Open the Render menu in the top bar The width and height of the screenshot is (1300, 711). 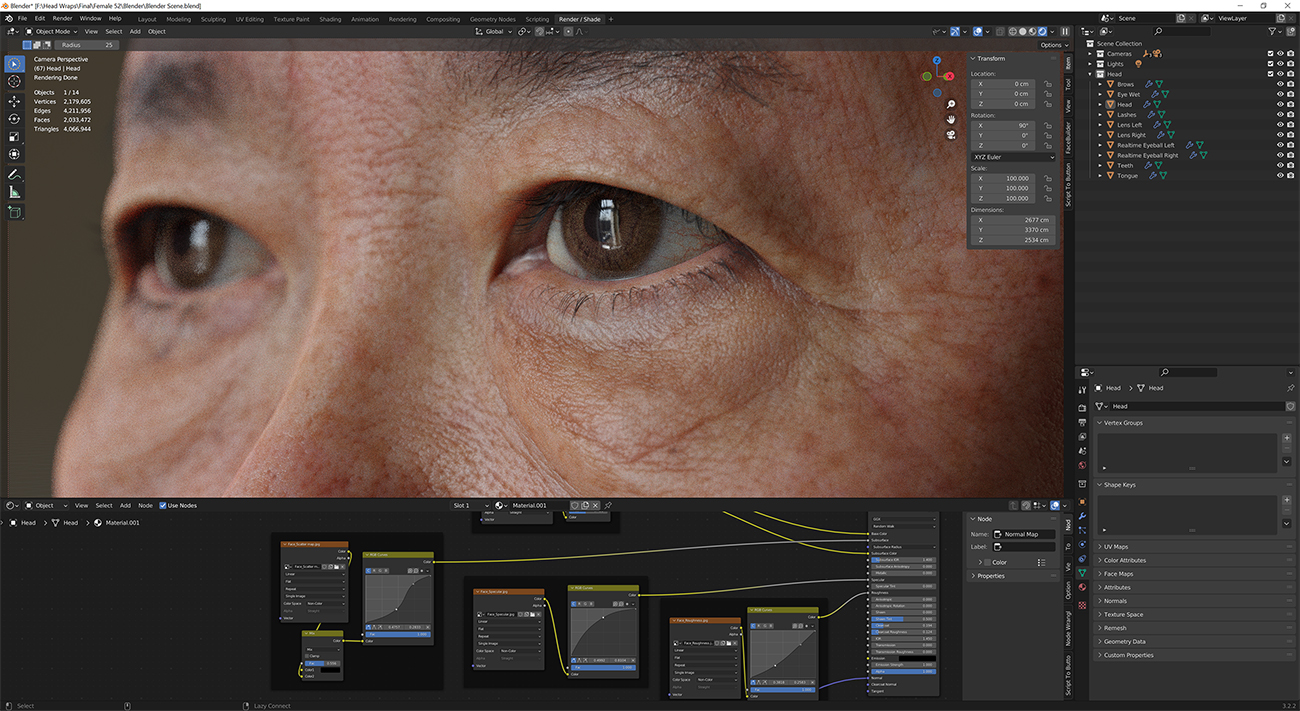(62, 17)
